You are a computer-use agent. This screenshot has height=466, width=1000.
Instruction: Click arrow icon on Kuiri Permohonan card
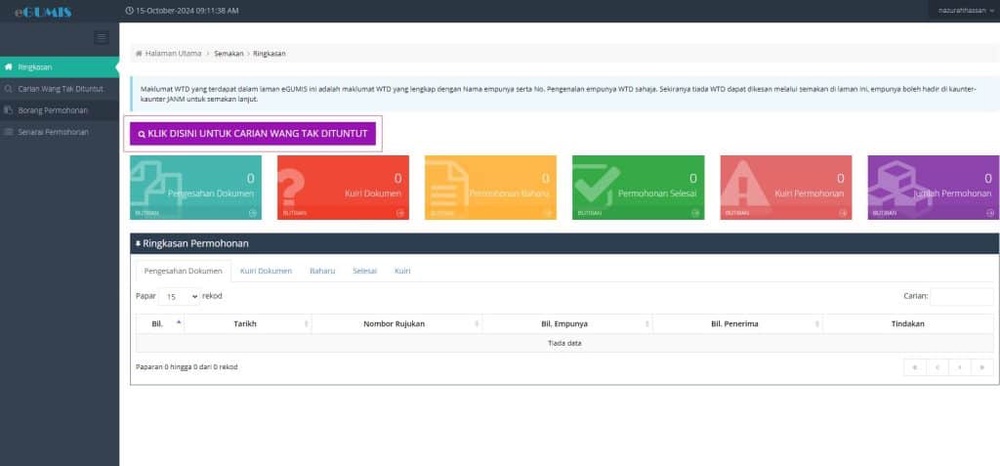843,213
